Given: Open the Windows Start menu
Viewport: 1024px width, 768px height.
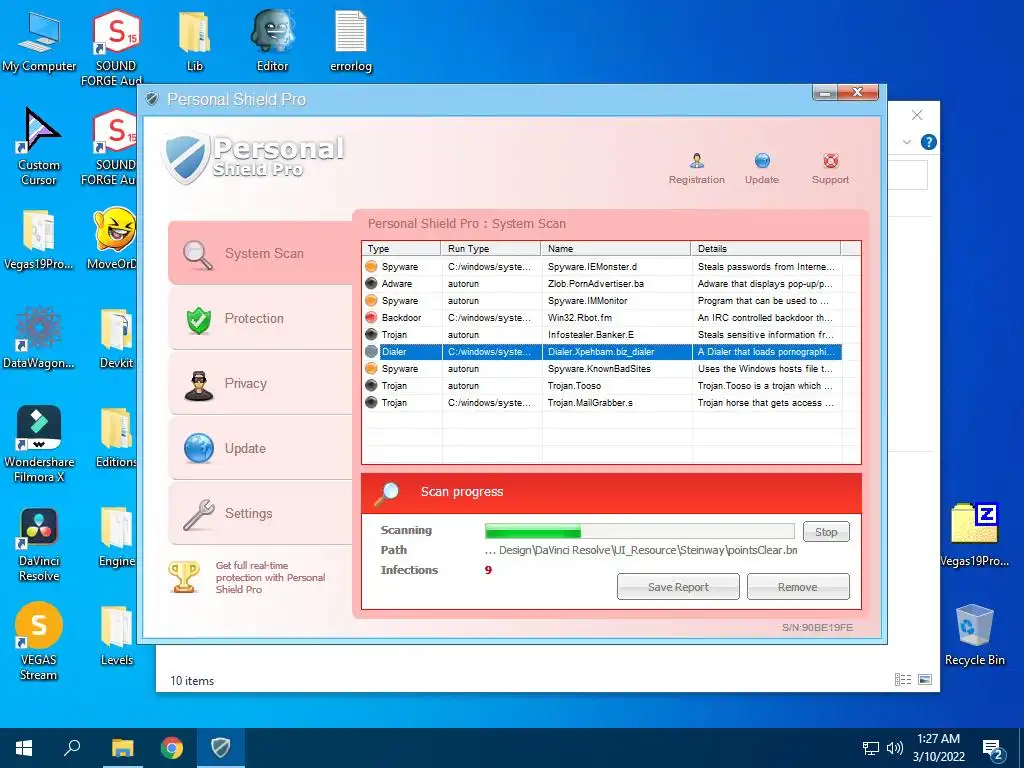Looking at the screenshot, I should [24, 748].
